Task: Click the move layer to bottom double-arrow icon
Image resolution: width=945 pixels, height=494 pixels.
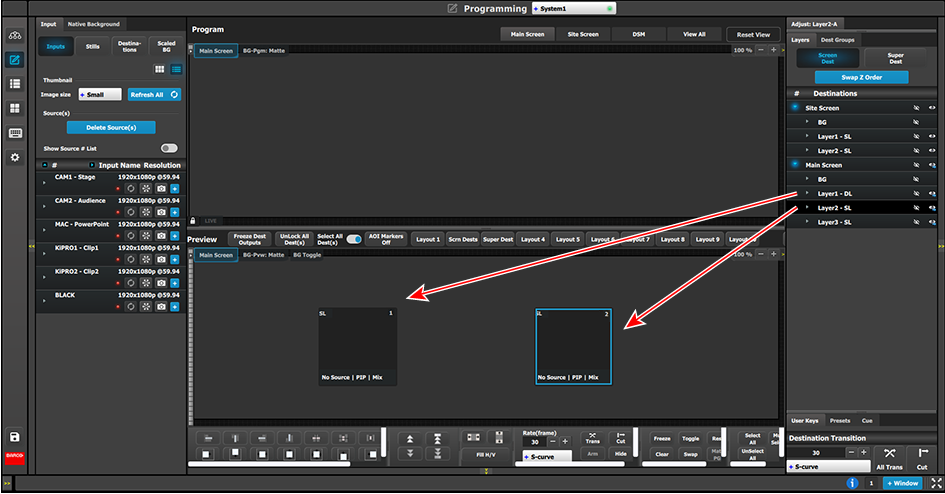Action: [438, 453]
